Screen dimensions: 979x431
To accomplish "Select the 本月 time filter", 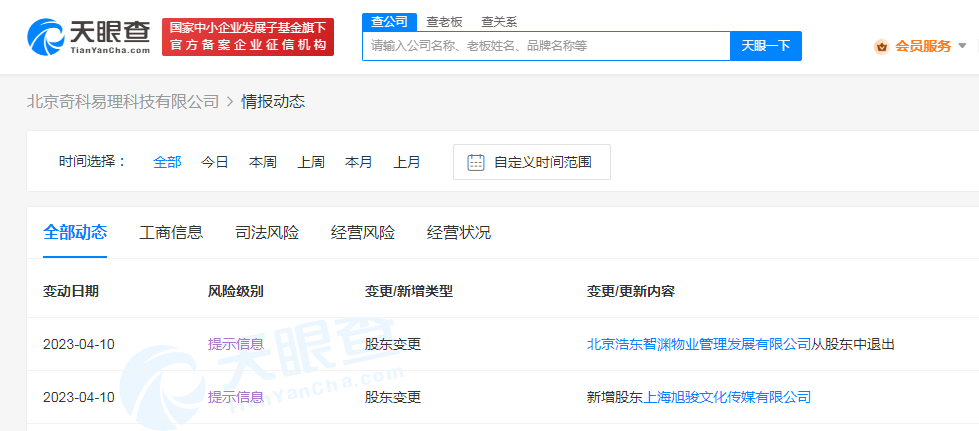I will 358,162.
